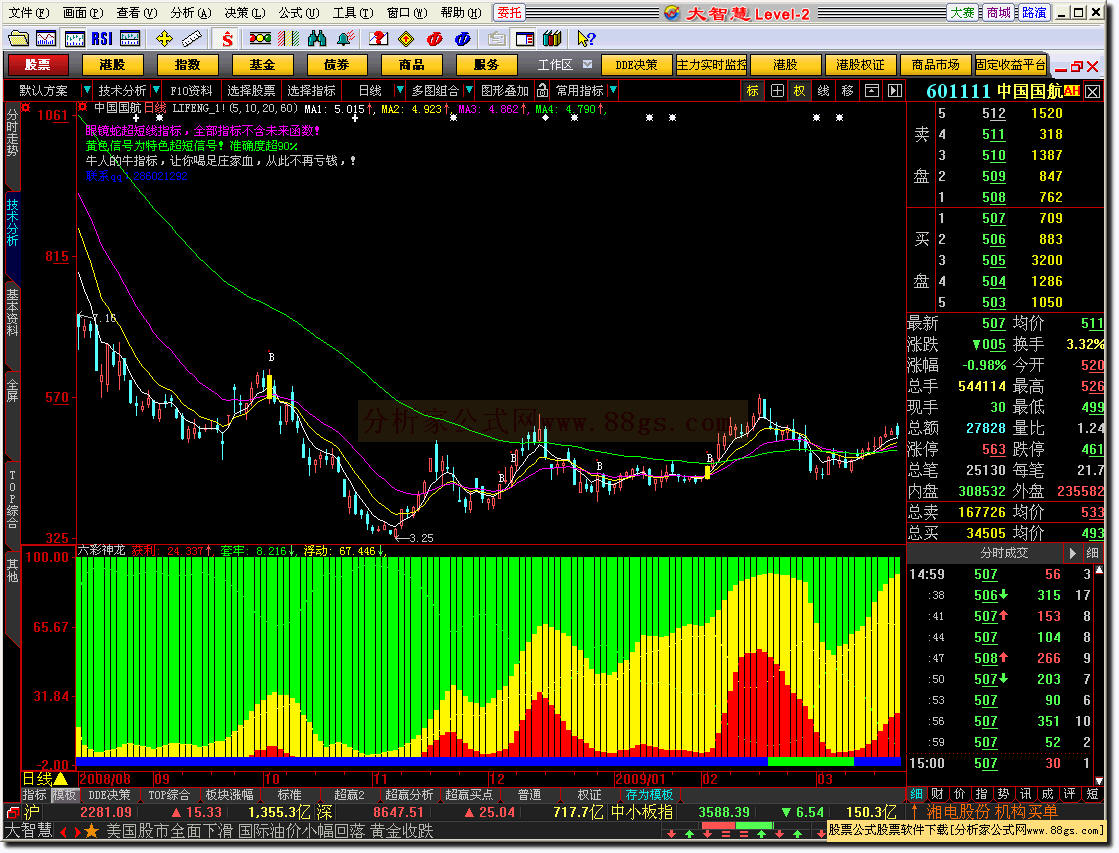The height and width of the screenshot is (853, 1119).
Task: Toggle the 移 move button
Action: pyautogui.click(x=848, y=91)
